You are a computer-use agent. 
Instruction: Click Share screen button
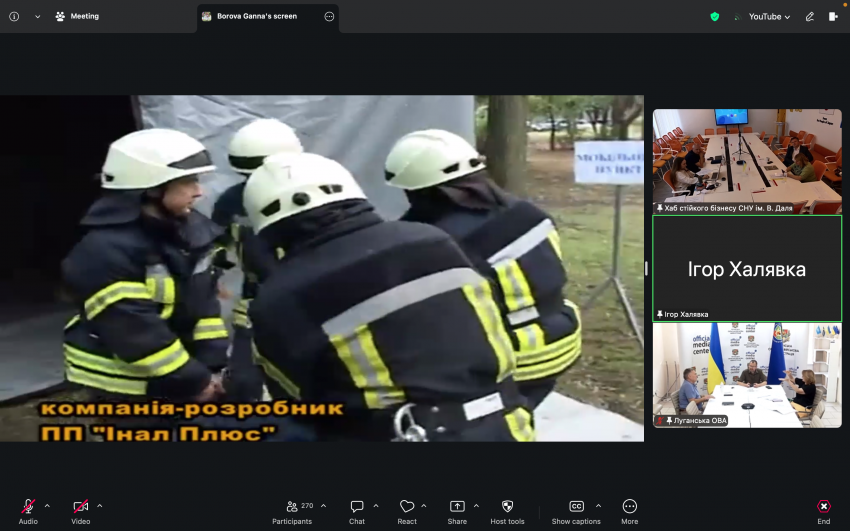coord(457,511)
